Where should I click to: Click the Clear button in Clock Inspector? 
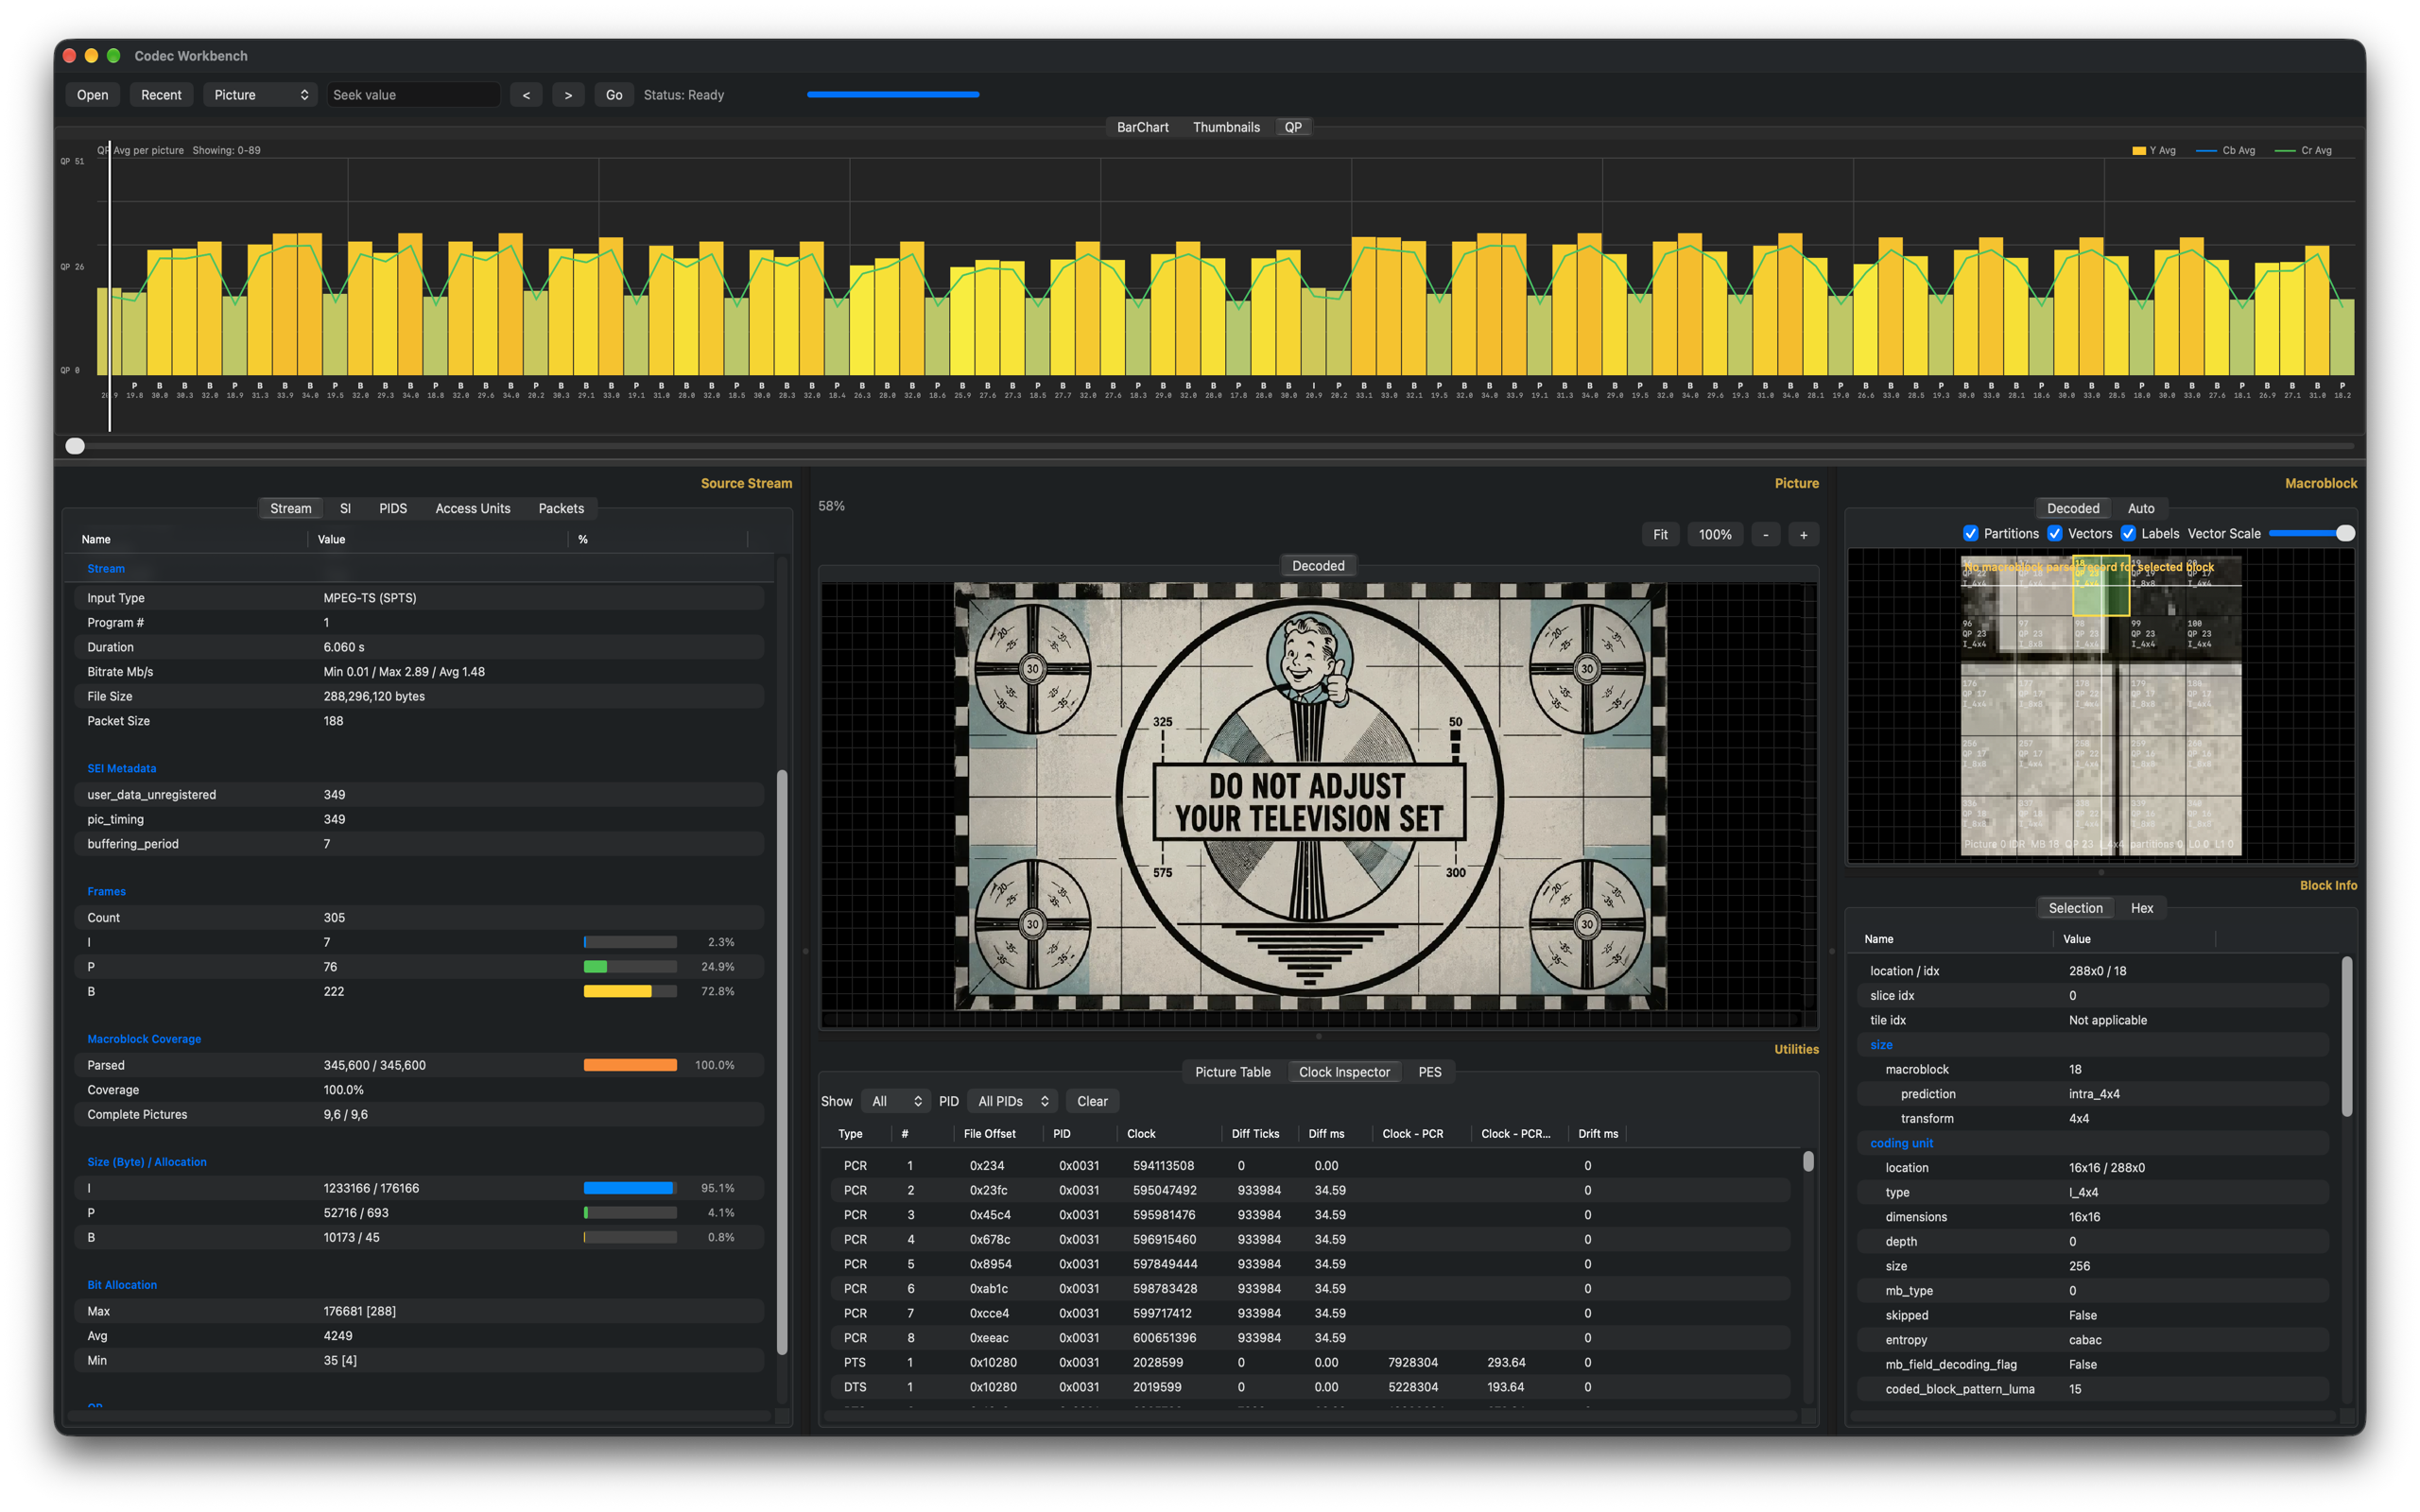tap(1092, 1101)
